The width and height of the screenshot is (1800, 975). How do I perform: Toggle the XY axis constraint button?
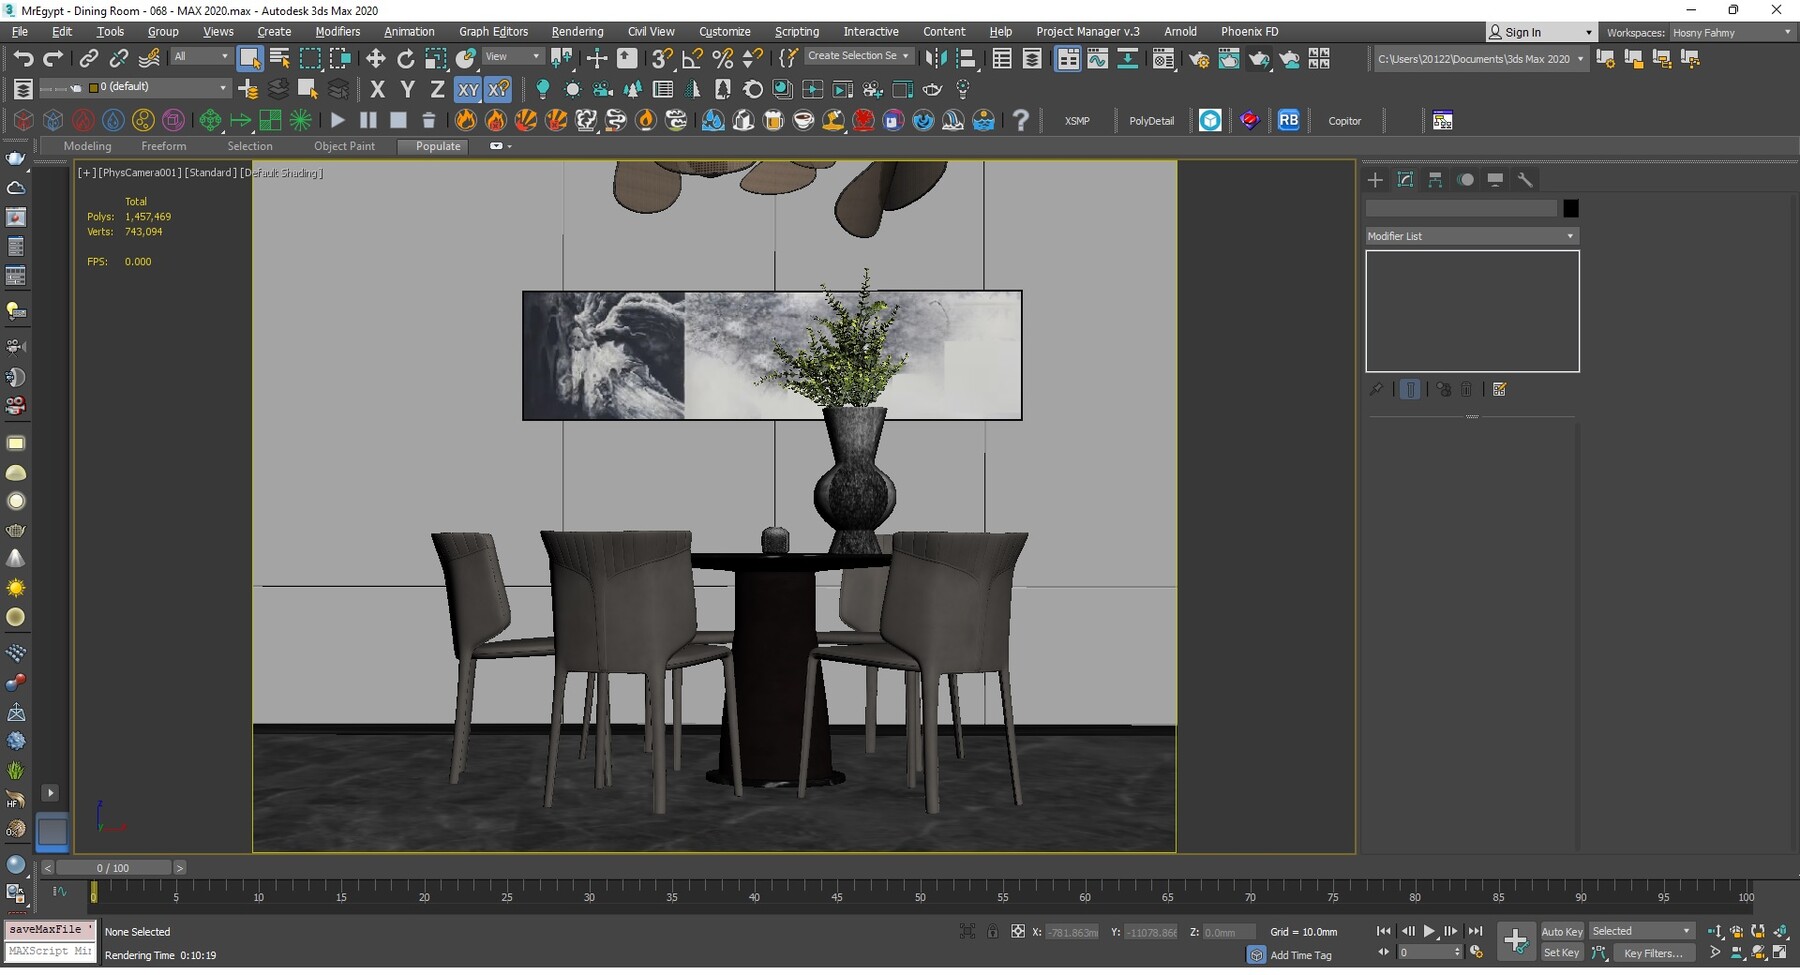click(468, 89)
